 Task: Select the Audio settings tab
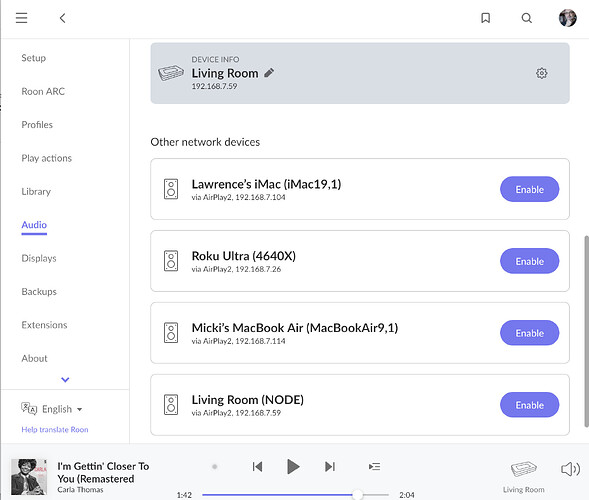tap(34, 225)
